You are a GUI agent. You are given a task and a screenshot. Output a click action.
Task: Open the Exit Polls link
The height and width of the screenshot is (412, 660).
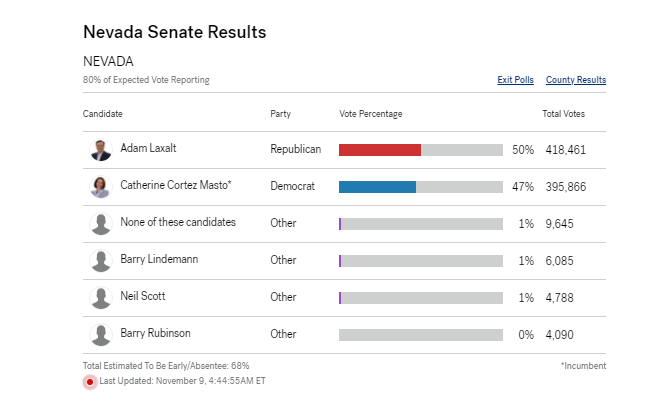coord(515,80)
